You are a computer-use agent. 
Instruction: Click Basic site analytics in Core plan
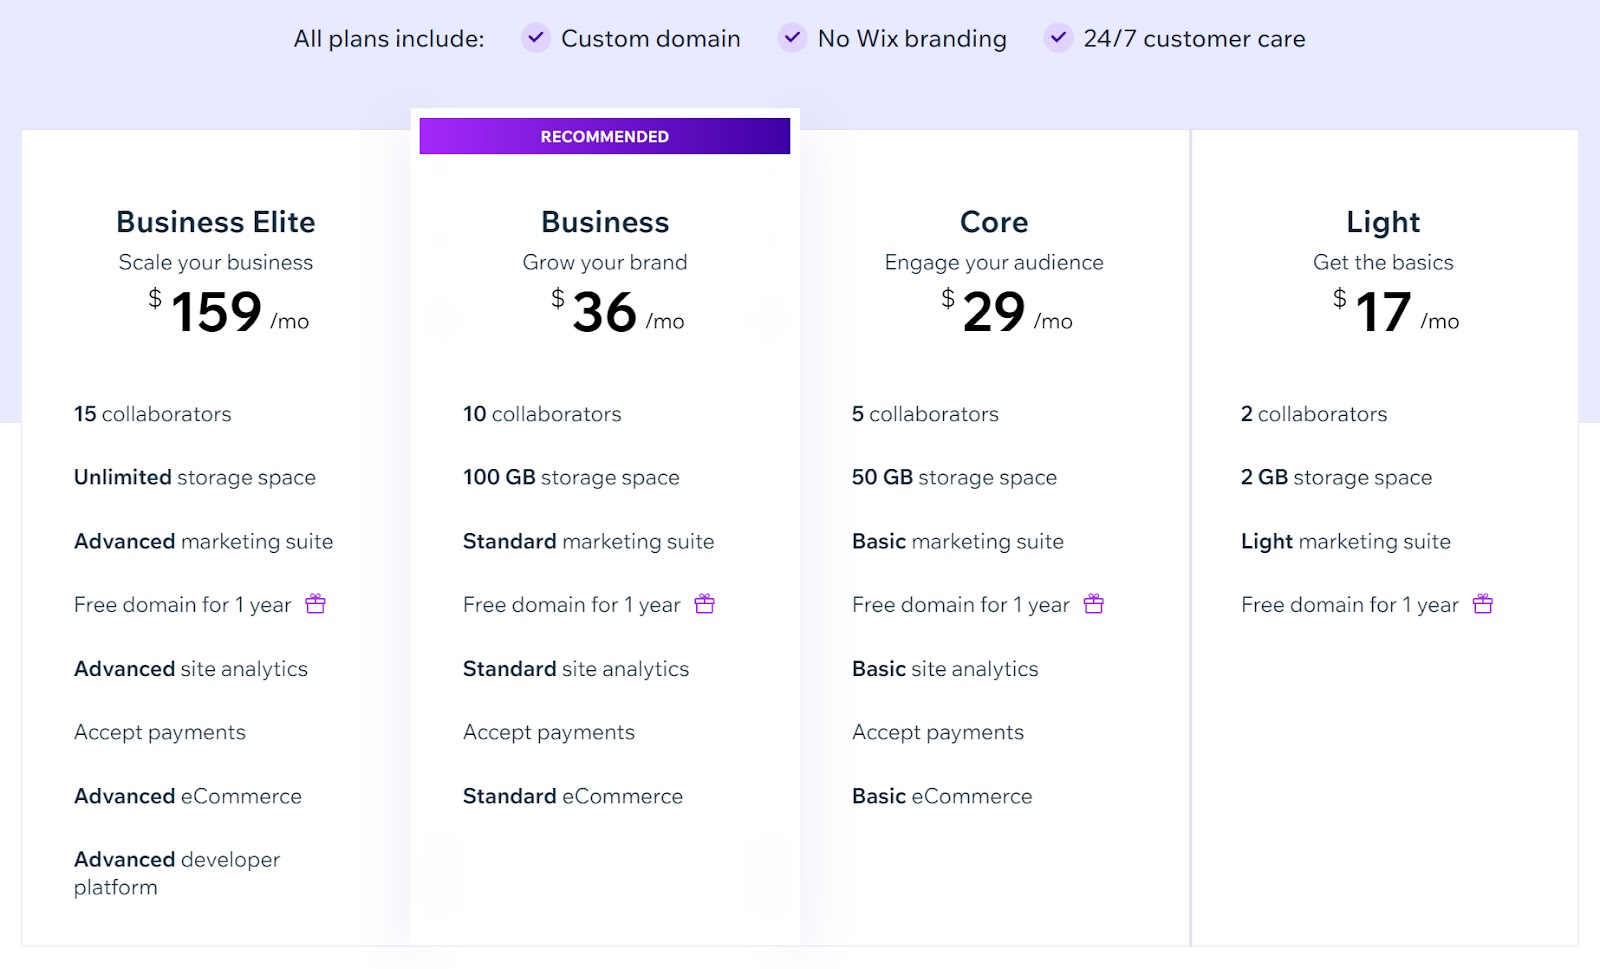pyautogui.click(x=945, y=669)
